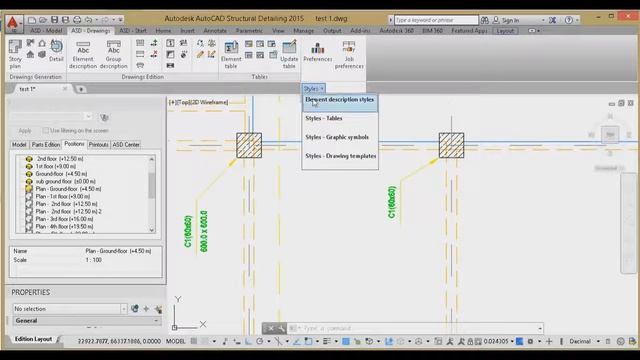The height and width of the screenshot is (360, 640).
Task: Toggle polar tracking on the status bar
Action: click(x=260, y=341)
